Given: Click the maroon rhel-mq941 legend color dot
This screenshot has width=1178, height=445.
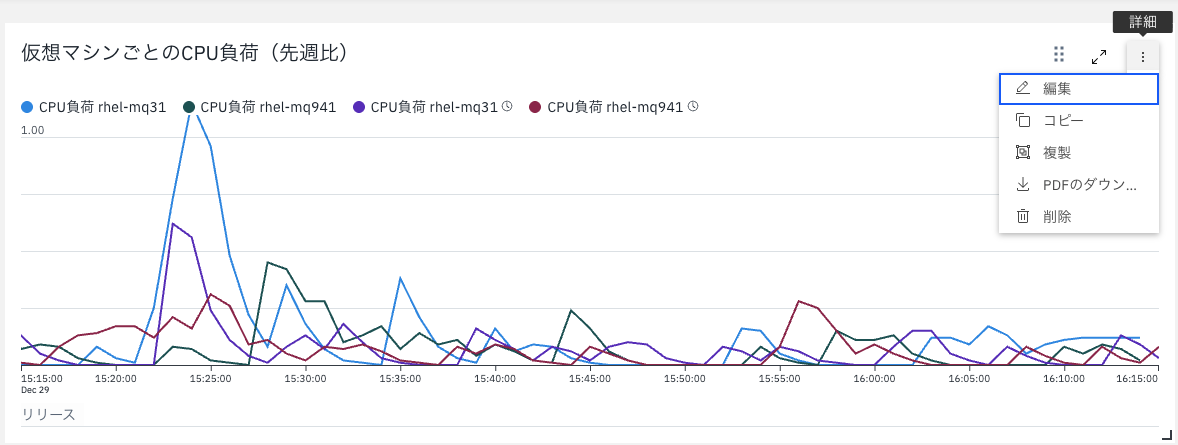Looking at the screenshot, I should coord(536,107).
